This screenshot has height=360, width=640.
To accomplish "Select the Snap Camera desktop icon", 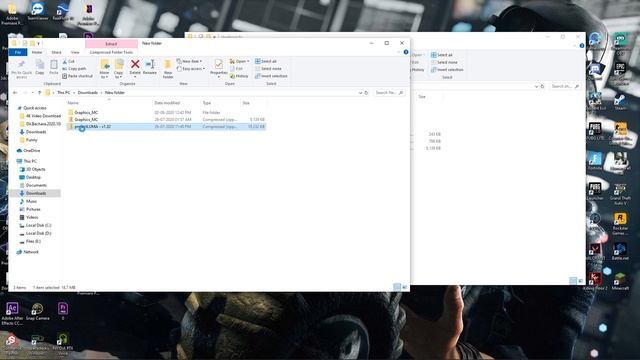I will [x=37, y=312].
